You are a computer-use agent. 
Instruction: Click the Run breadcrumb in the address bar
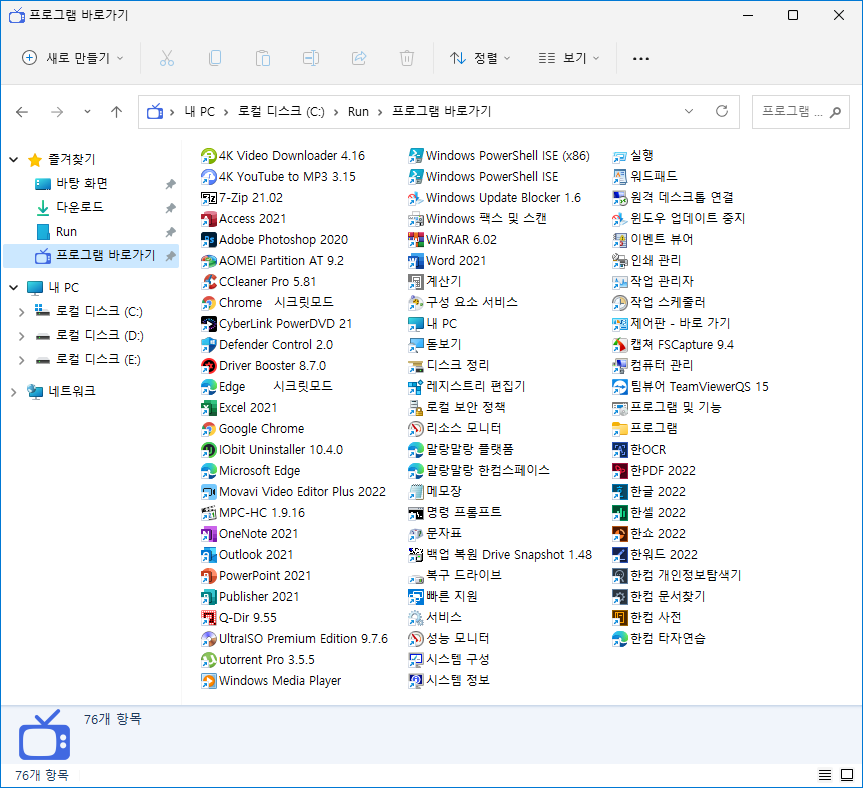pos(358,112)
